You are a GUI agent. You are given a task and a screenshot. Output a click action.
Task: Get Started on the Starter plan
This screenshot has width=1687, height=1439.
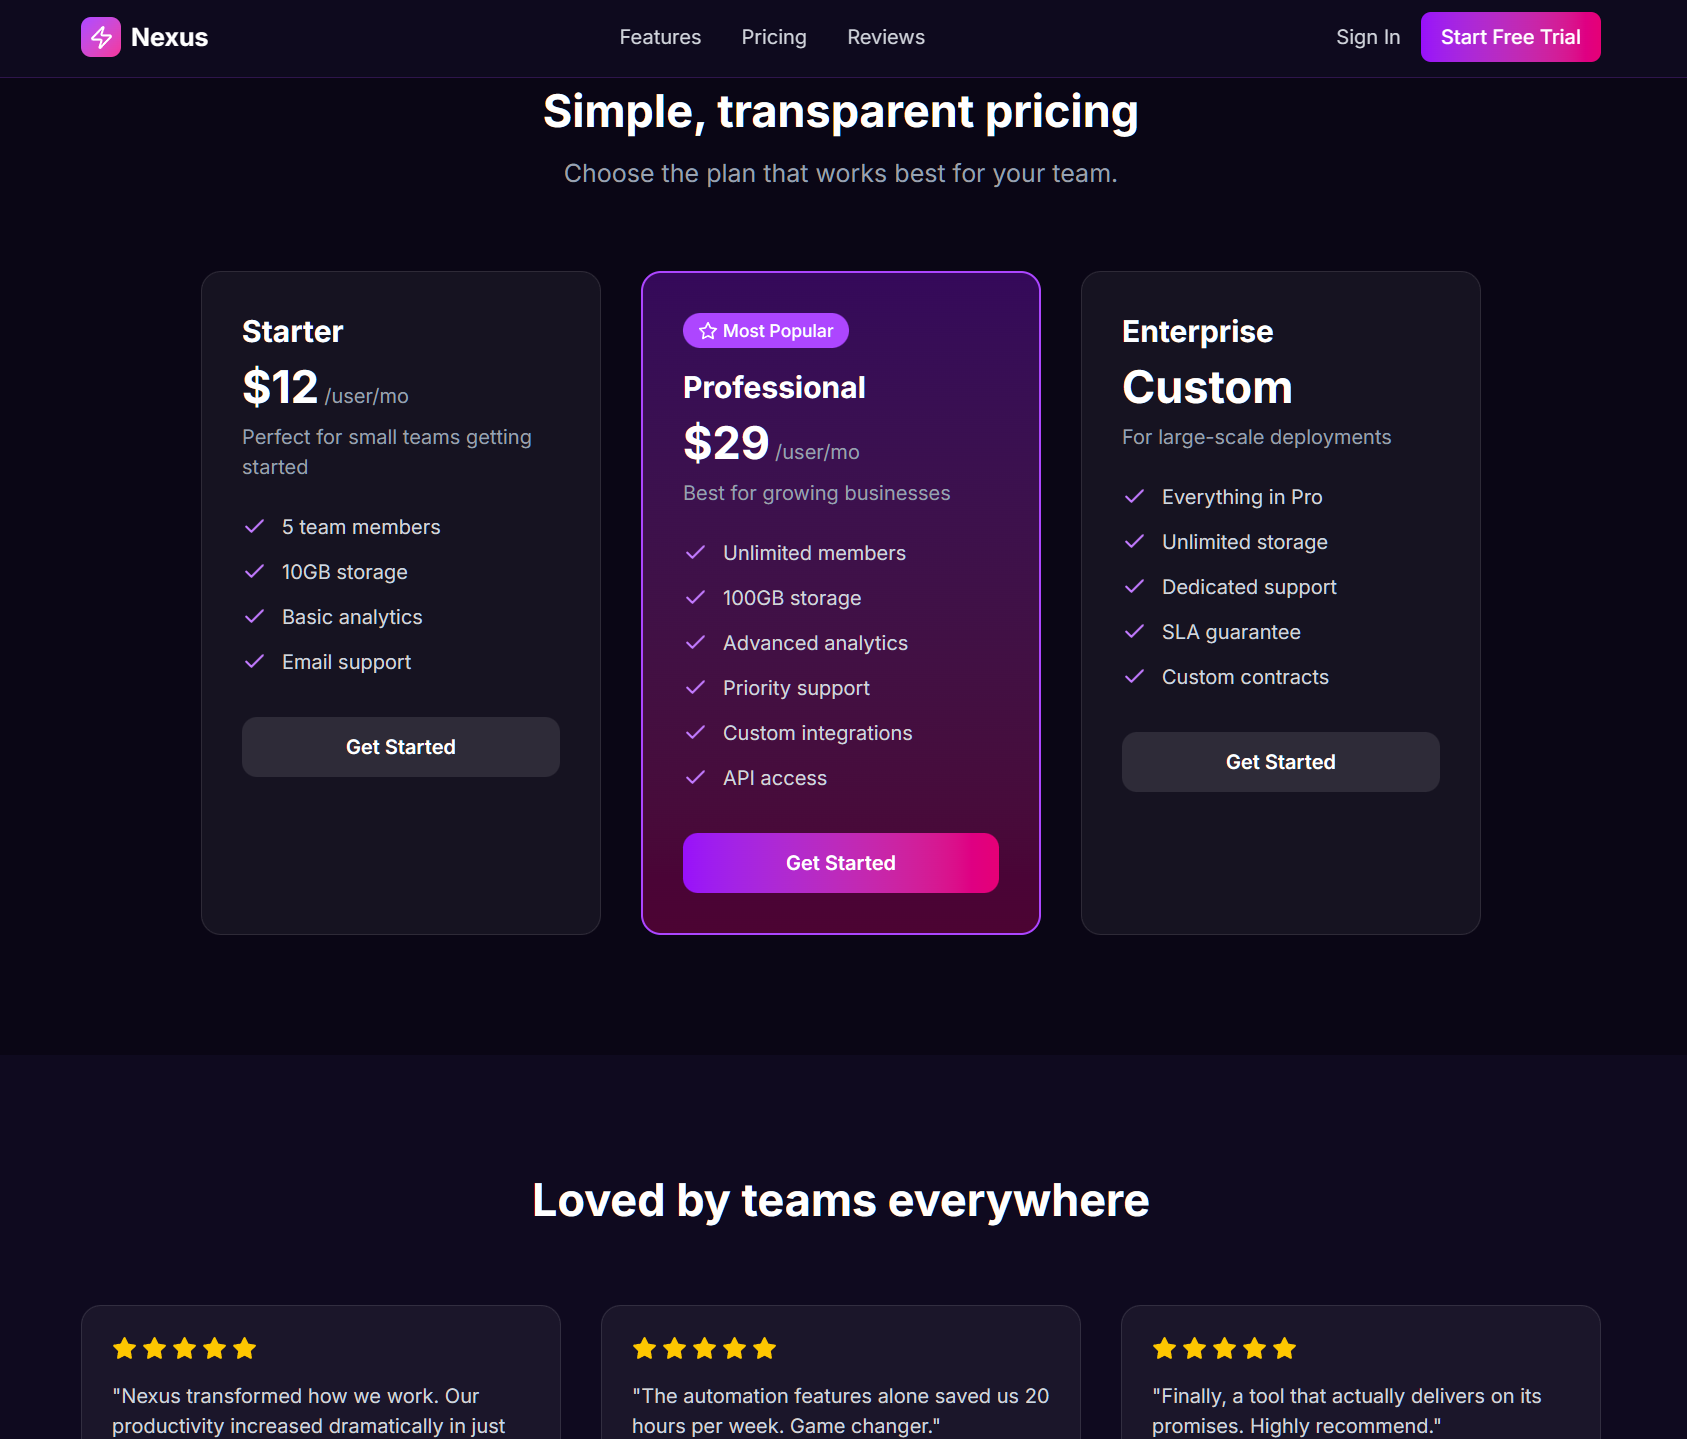click(400, 746)
